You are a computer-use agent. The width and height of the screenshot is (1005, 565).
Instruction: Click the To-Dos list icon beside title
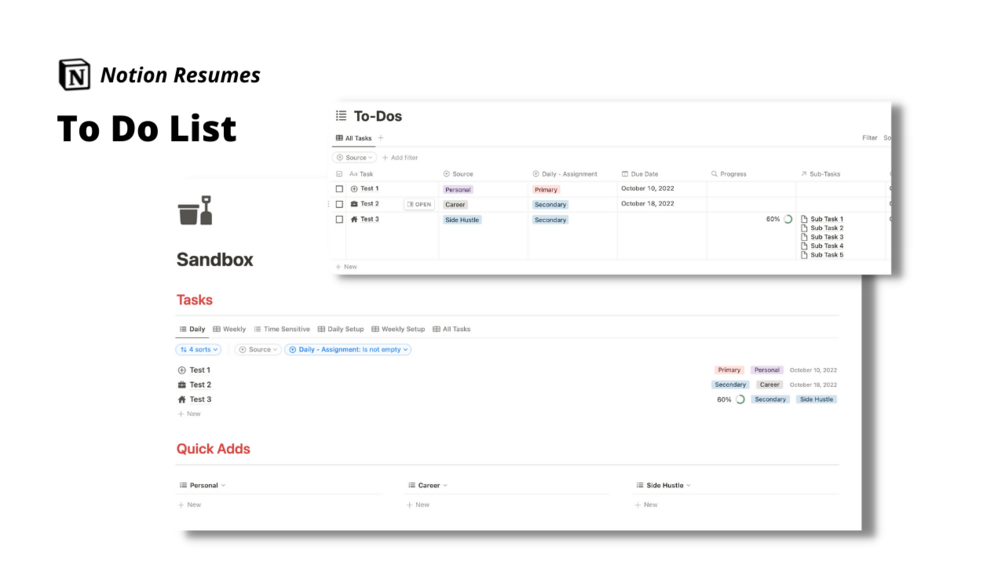[x=341, y=116]
